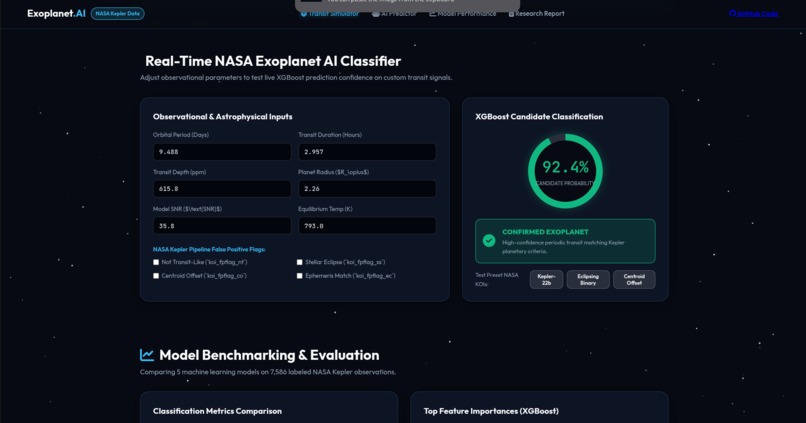Click the 'XGBoost Candidate Classification' title
Image resolution: width=806 pixels, height=423 pixels.
tap(539, 117)
